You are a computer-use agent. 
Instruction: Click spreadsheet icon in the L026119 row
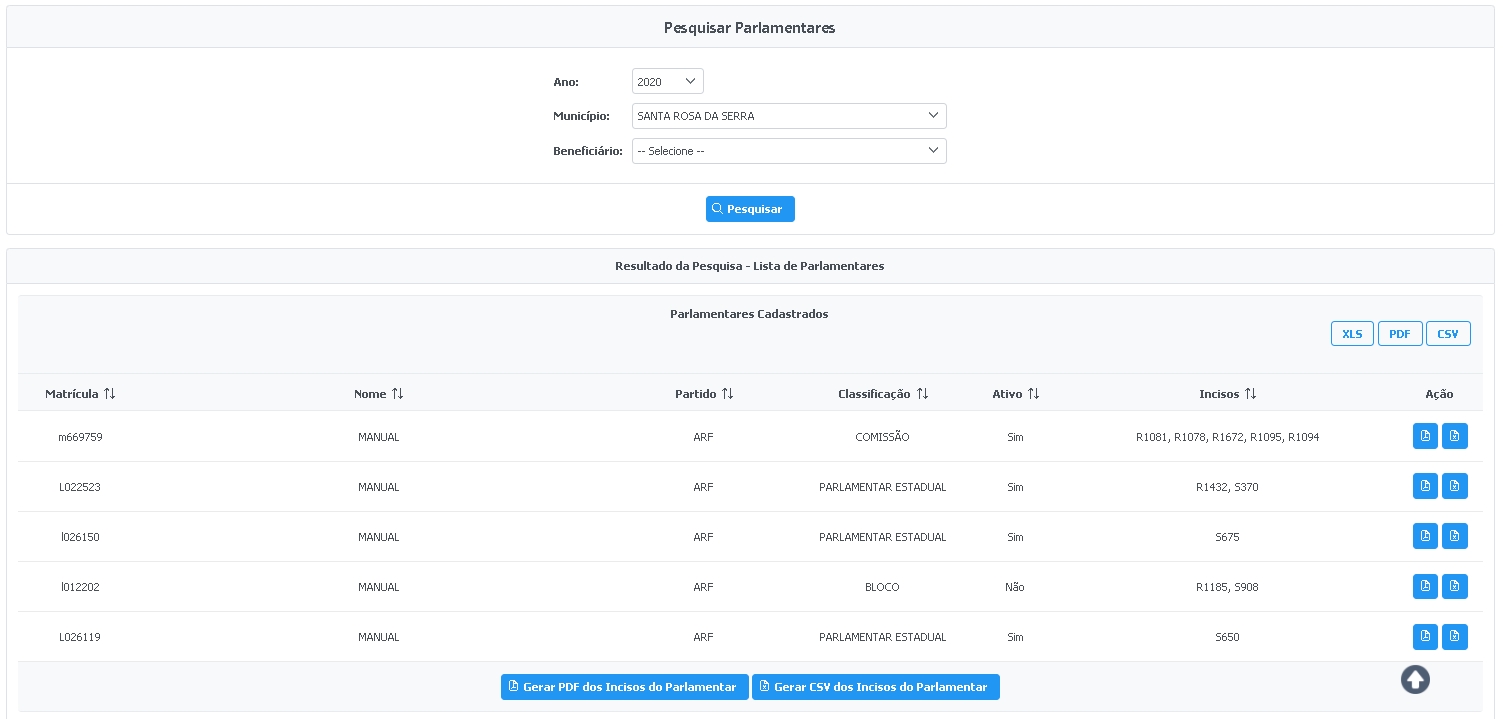[x=1454, y=636]
